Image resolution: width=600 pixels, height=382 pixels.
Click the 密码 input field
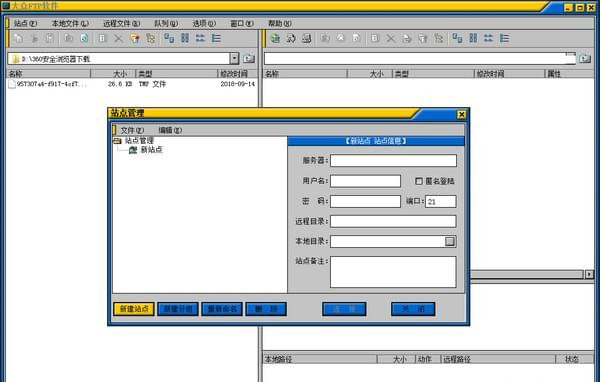point(365,201)
